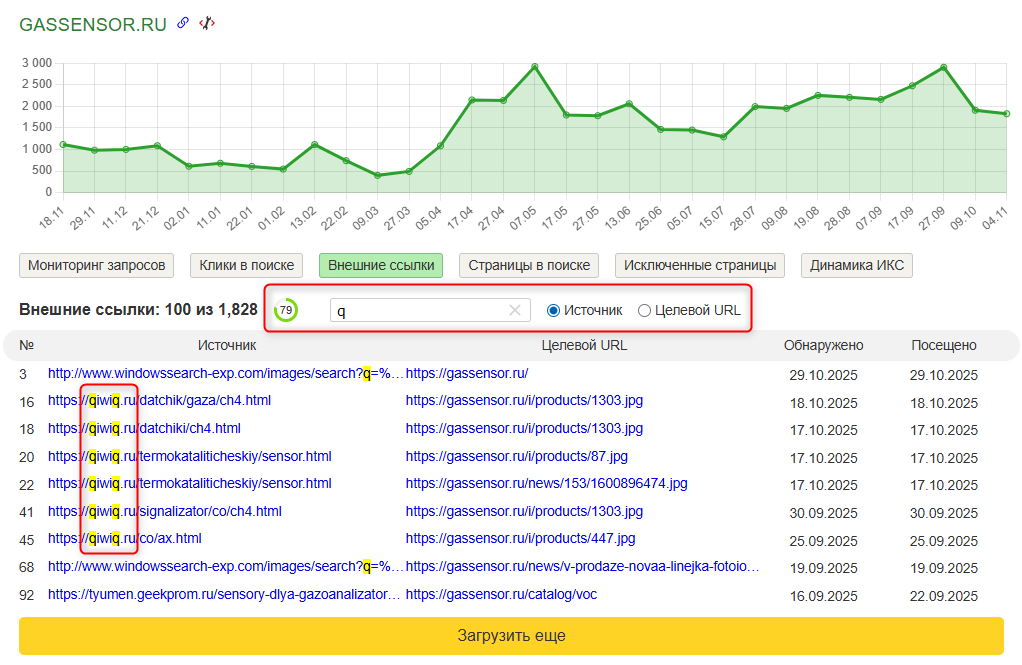Open the Мониторинг запросов tab

[x=96, y=265]
